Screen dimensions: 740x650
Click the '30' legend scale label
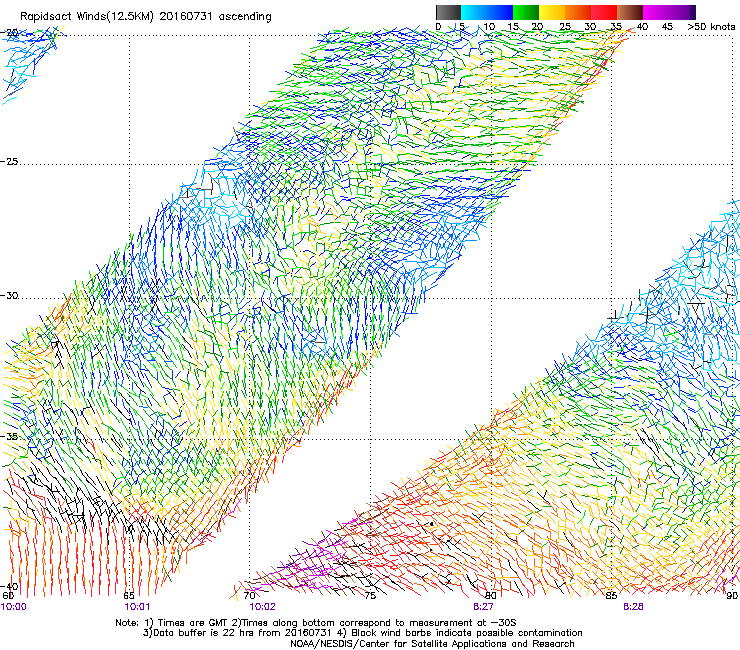click(x=590, y=27)
